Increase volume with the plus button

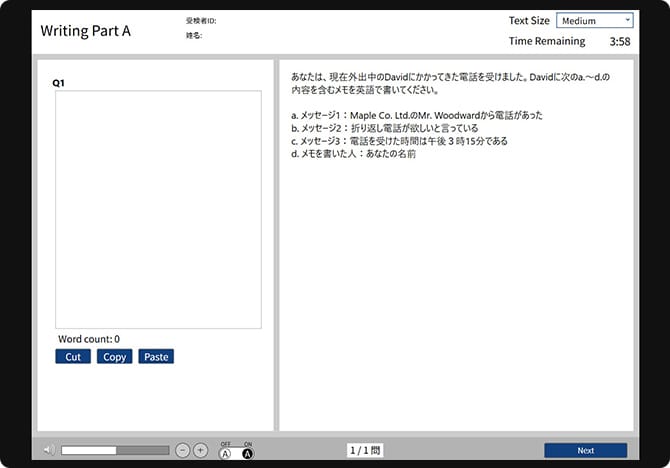point(200,450)
